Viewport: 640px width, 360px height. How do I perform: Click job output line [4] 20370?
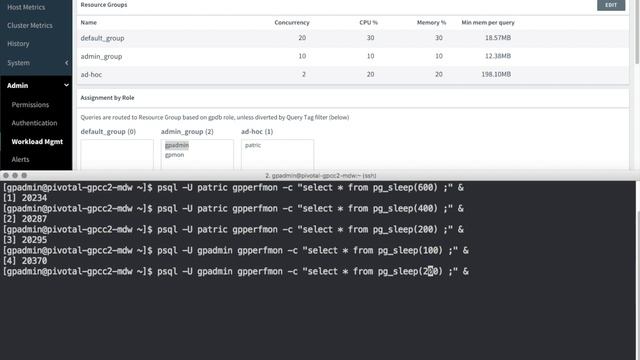pos(25,261)
